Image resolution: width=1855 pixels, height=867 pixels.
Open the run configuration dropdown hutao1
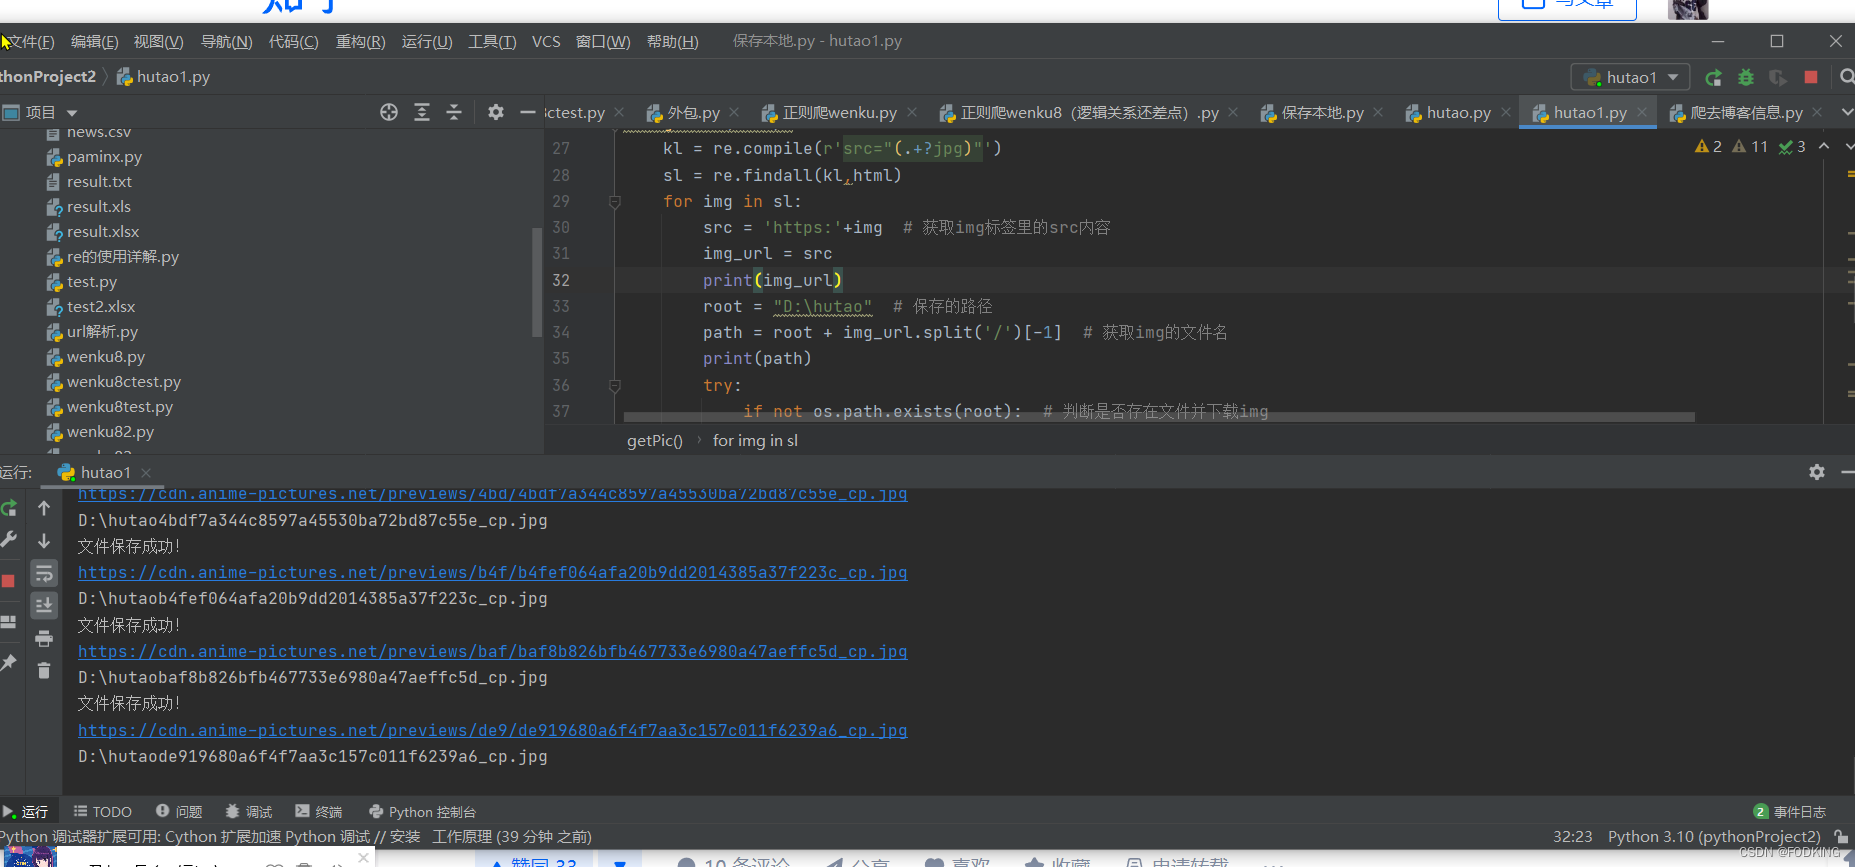click(1631, 77)
